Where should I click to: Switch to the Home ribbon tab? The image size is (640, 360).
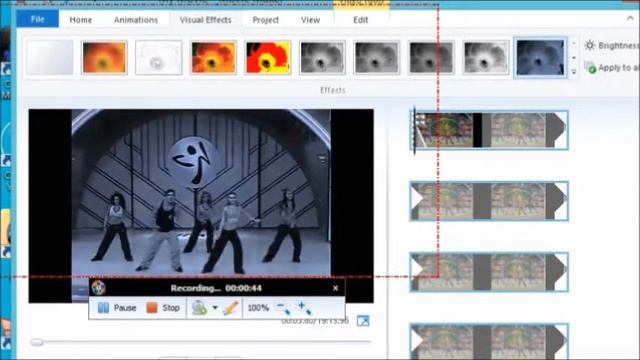[x=80, y=20]
